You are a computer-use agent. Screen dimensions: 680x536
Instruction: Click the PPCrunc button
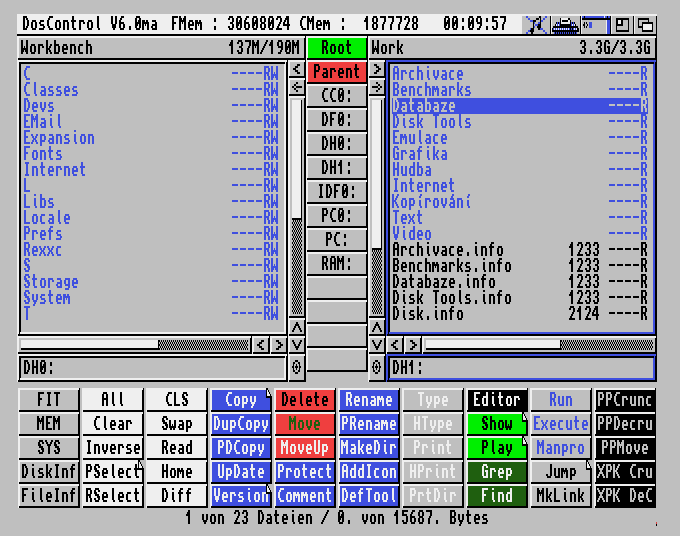(625, 400)
